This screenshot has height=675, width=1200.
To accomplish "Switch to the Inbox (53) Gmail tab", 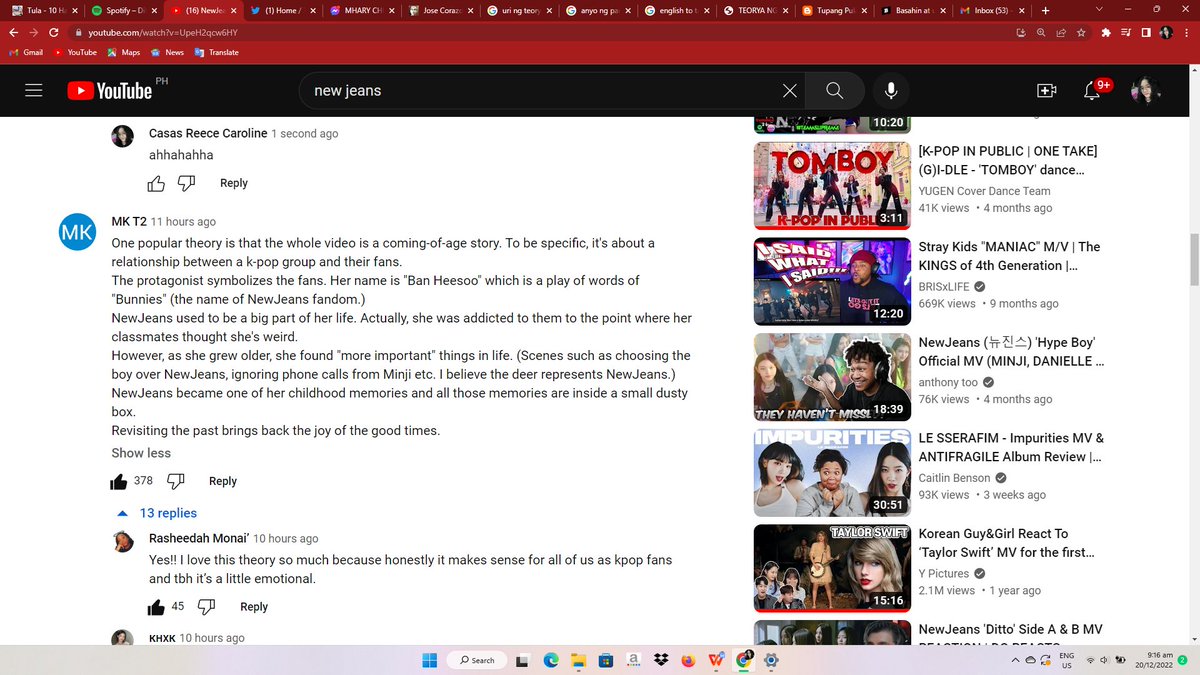I will coord(991,10).
